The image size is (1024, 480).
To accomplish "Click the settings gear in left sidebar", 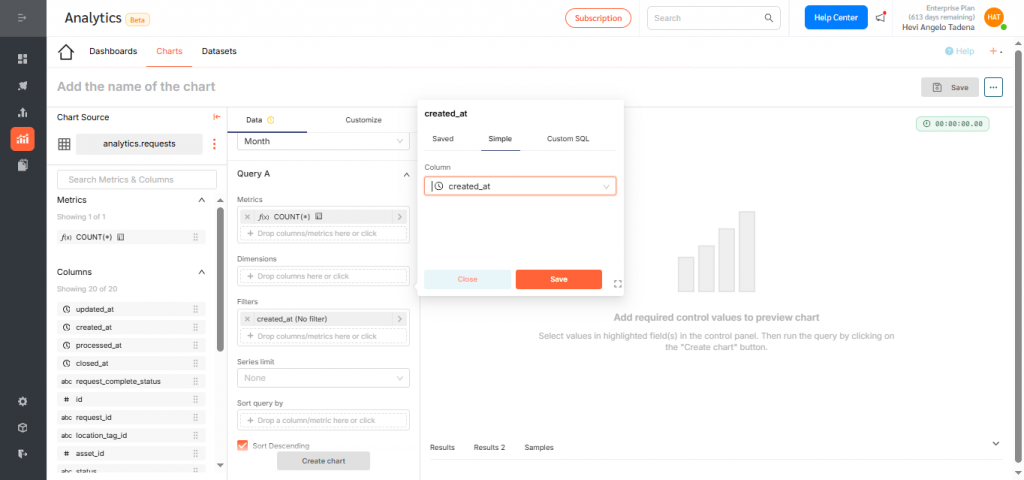I will 22,401.
